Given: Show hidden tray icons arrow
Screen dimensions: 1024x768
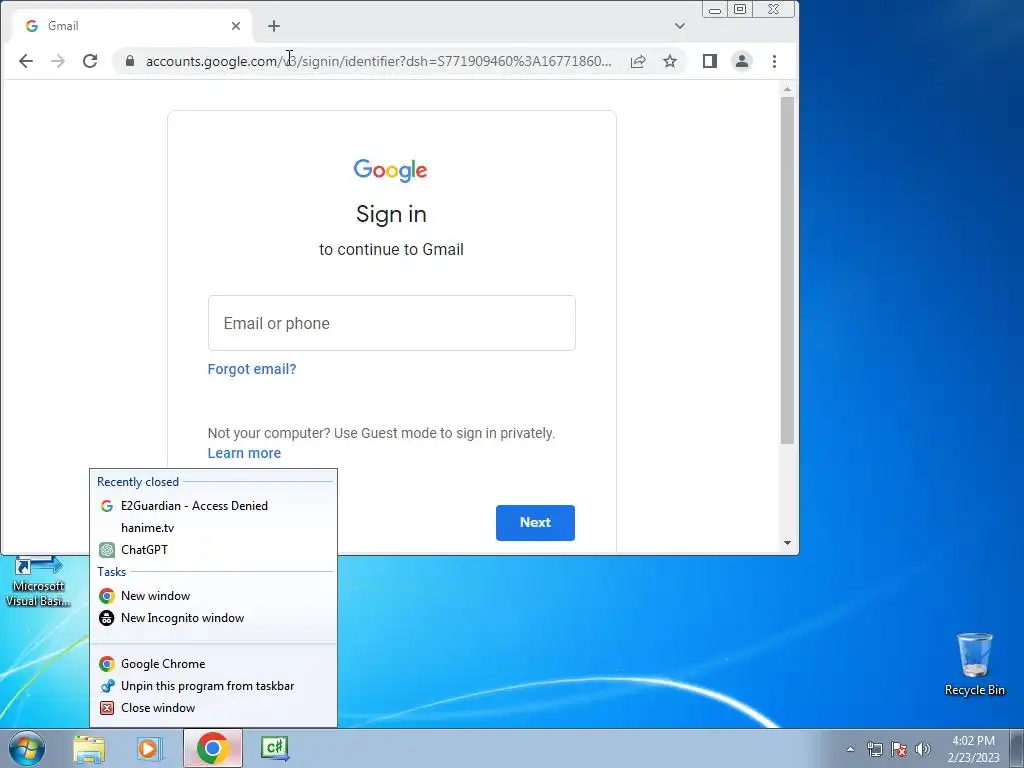Looking at the screenshot, I should click(x=850, y=749).
